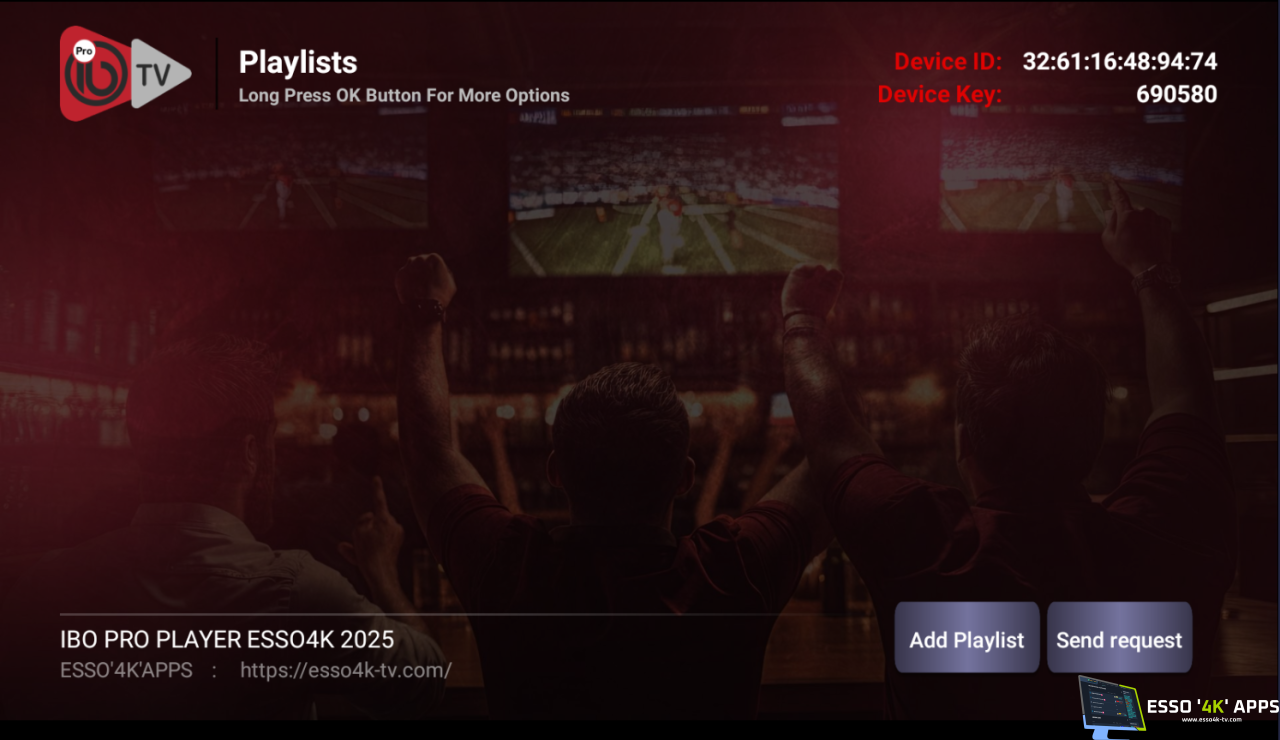1280x740 pixels.
Task: Click the small www.esso4k-tv.com watermark link
Action: pyautogui.click(x=1212, y=720)
